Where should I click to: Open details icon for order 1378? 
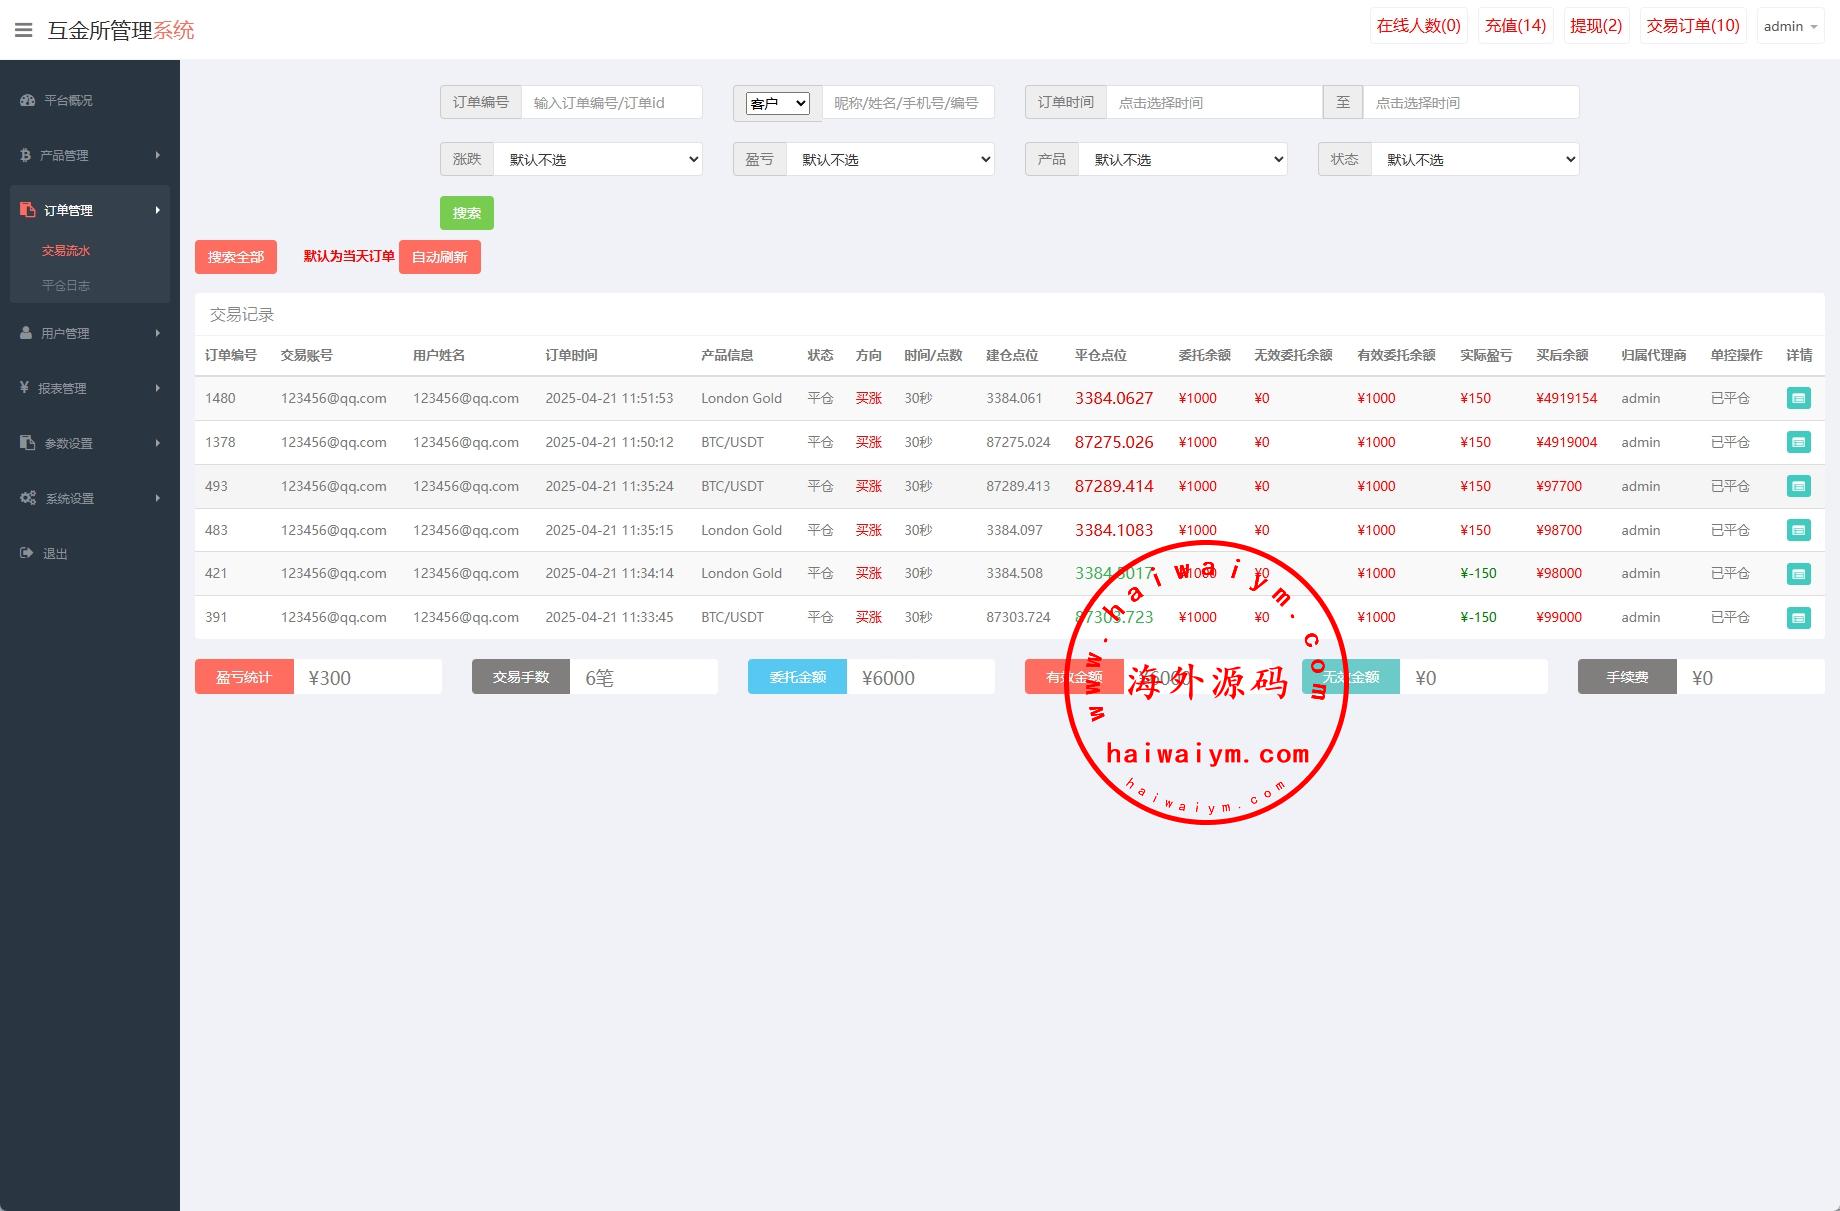pos(1798,442)
